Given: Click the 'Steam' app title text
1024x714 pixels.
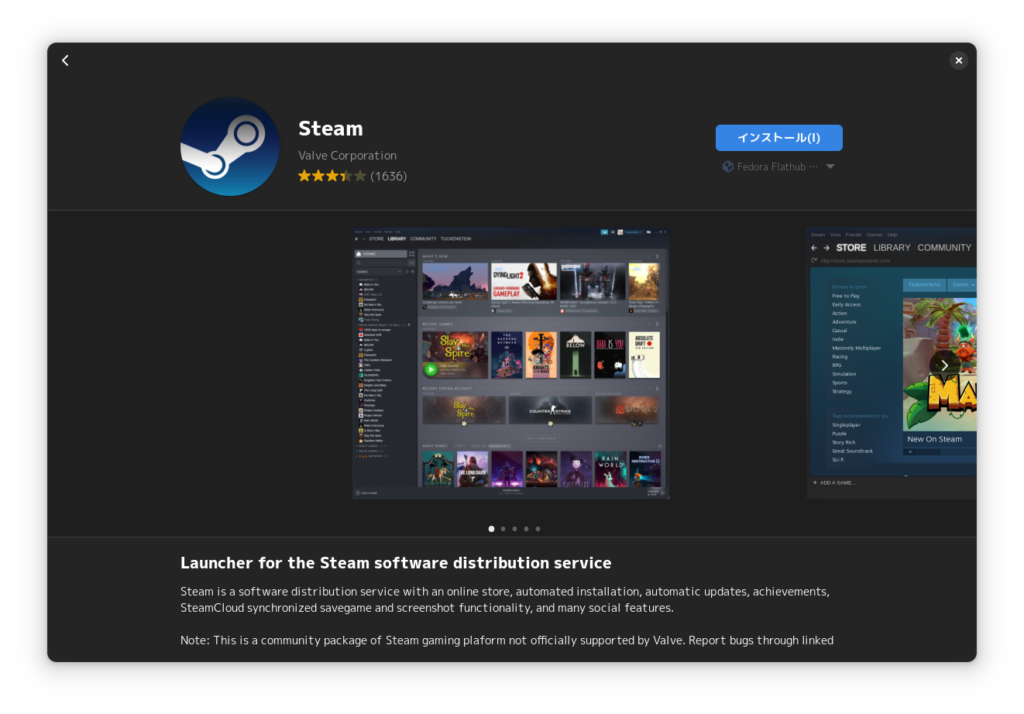Looking at the screenshot, I should click(x=330, y=129).
